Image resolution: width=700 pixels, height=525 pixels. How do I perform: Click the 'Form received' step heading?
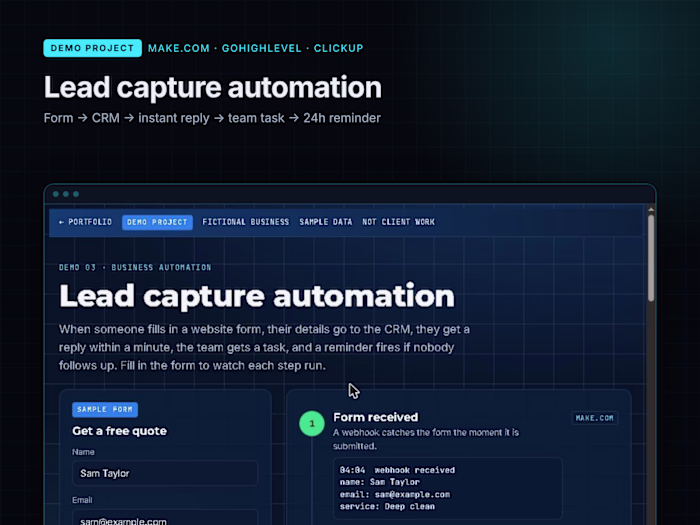375,417
